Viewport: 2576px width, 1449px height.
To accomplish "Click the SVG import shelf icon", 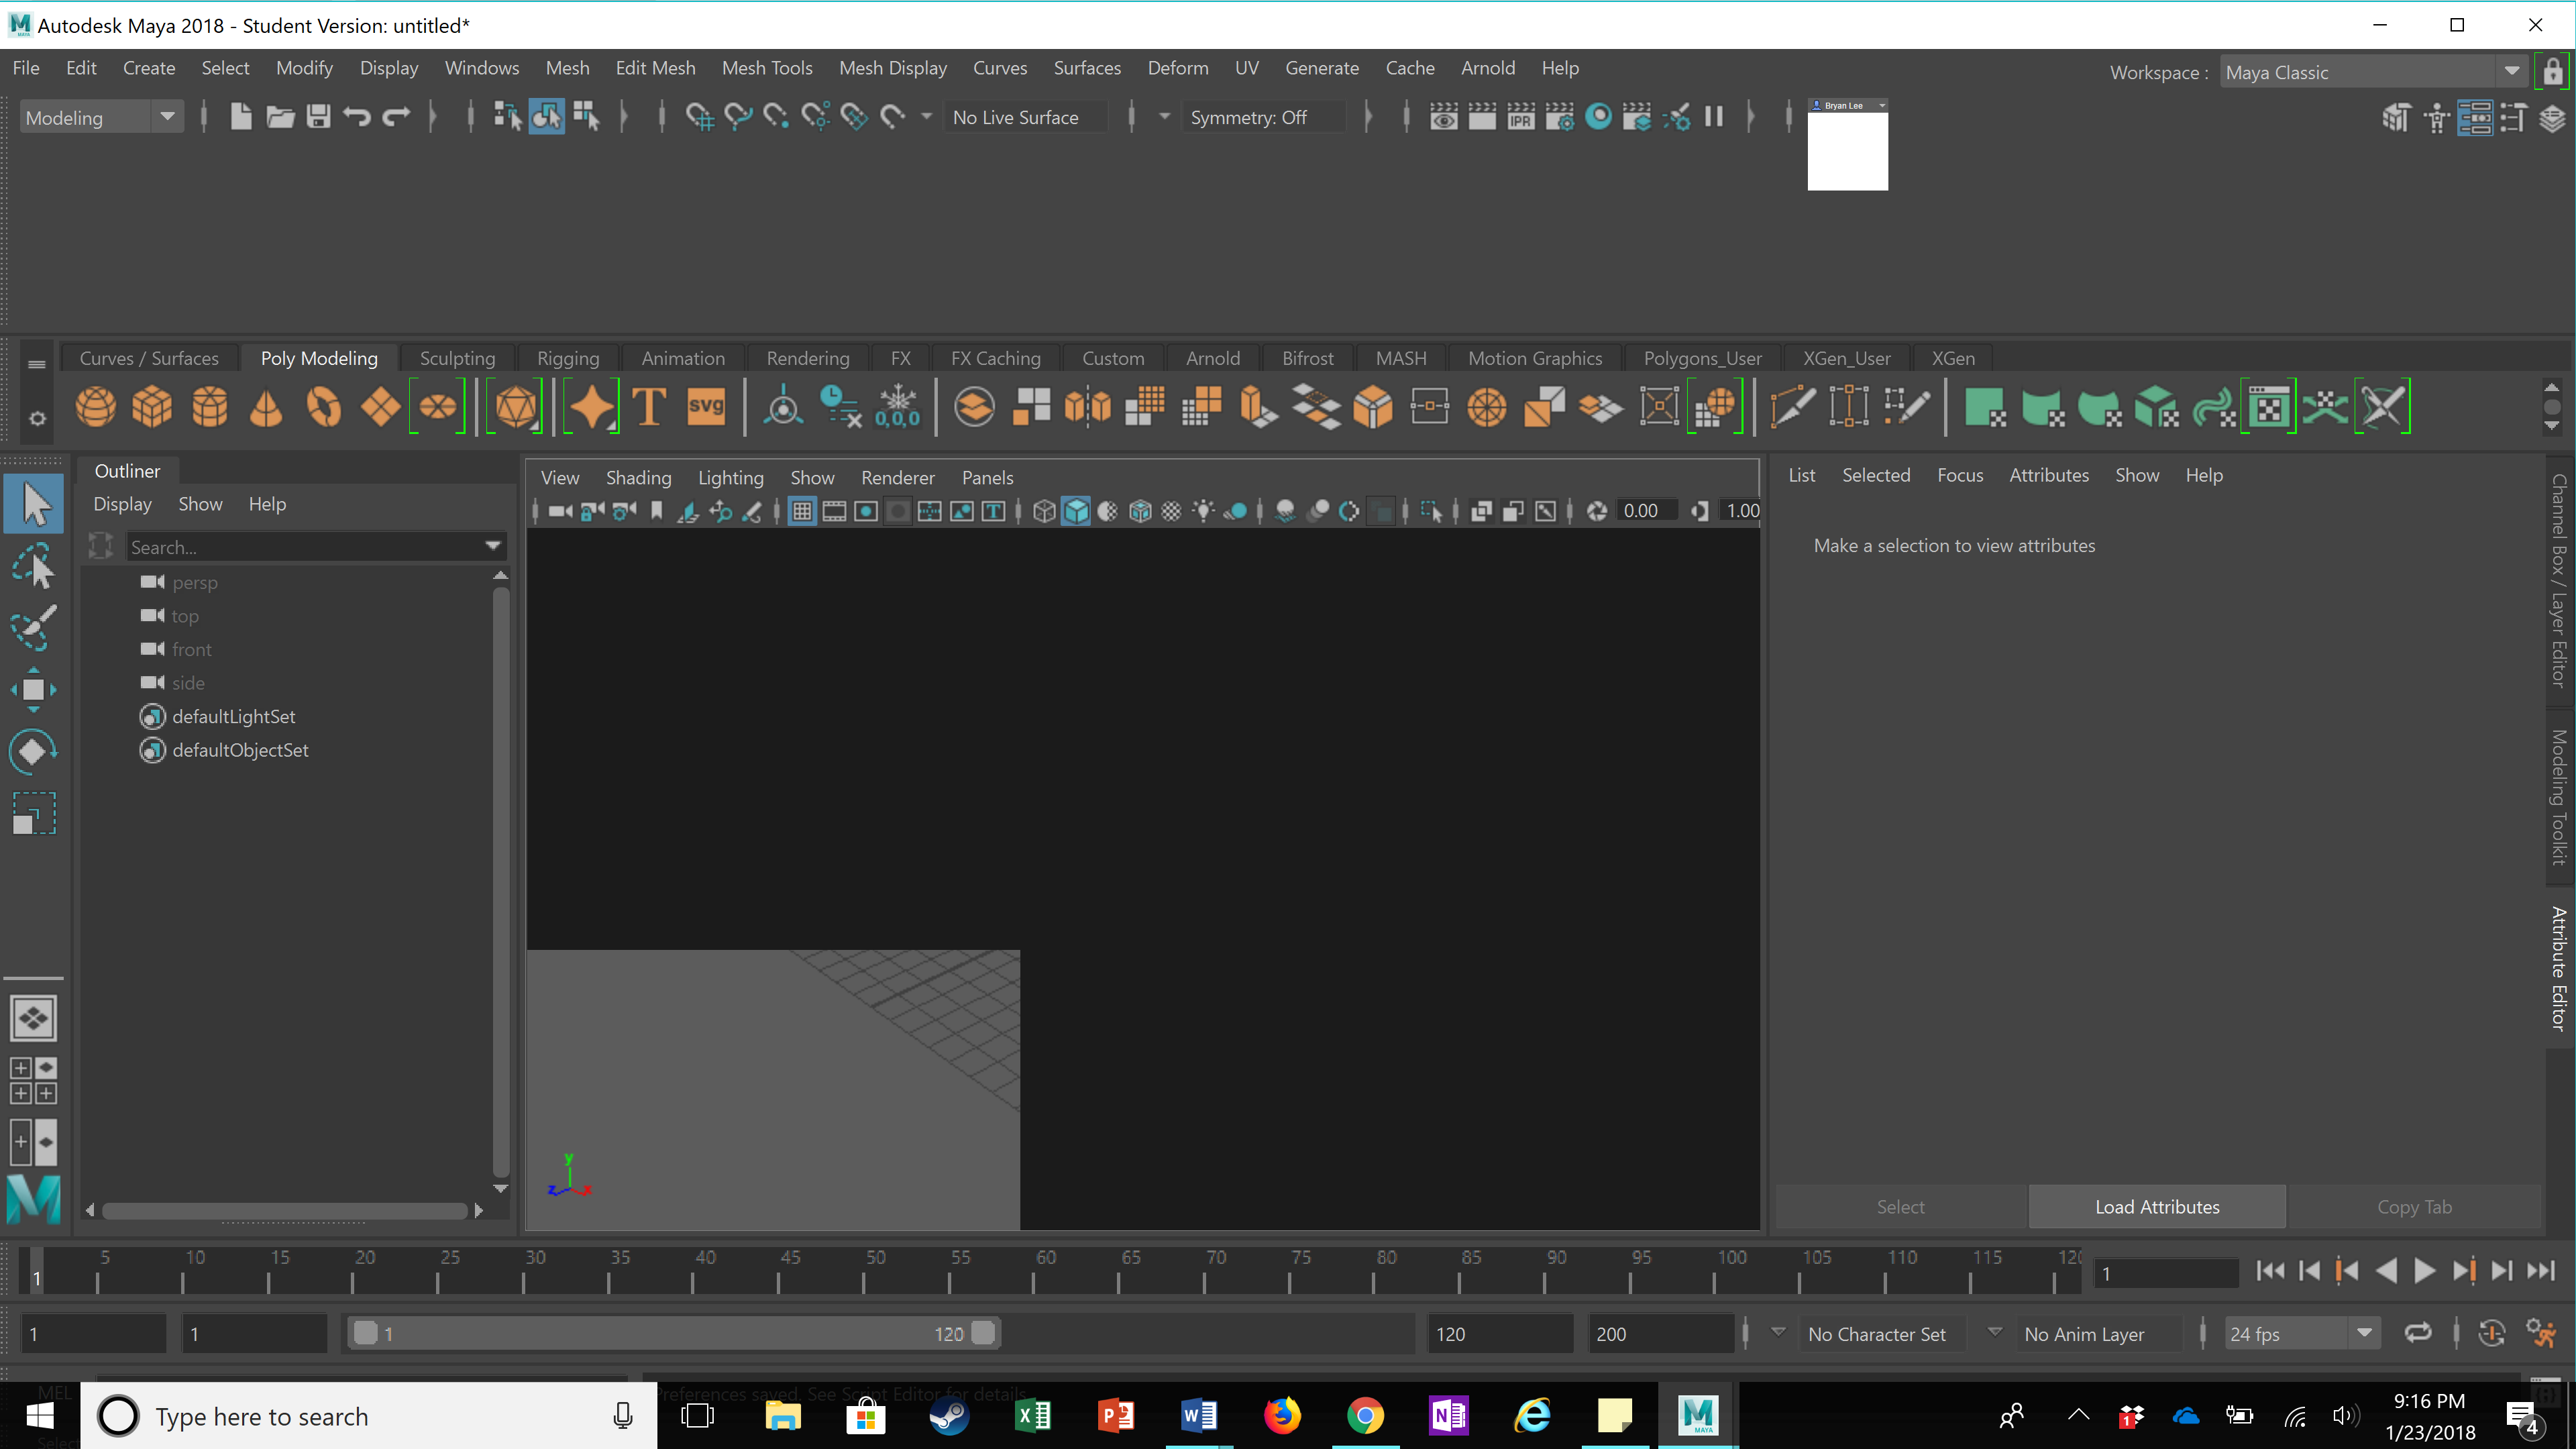I will pyautogui.click(x=706, y=407).
